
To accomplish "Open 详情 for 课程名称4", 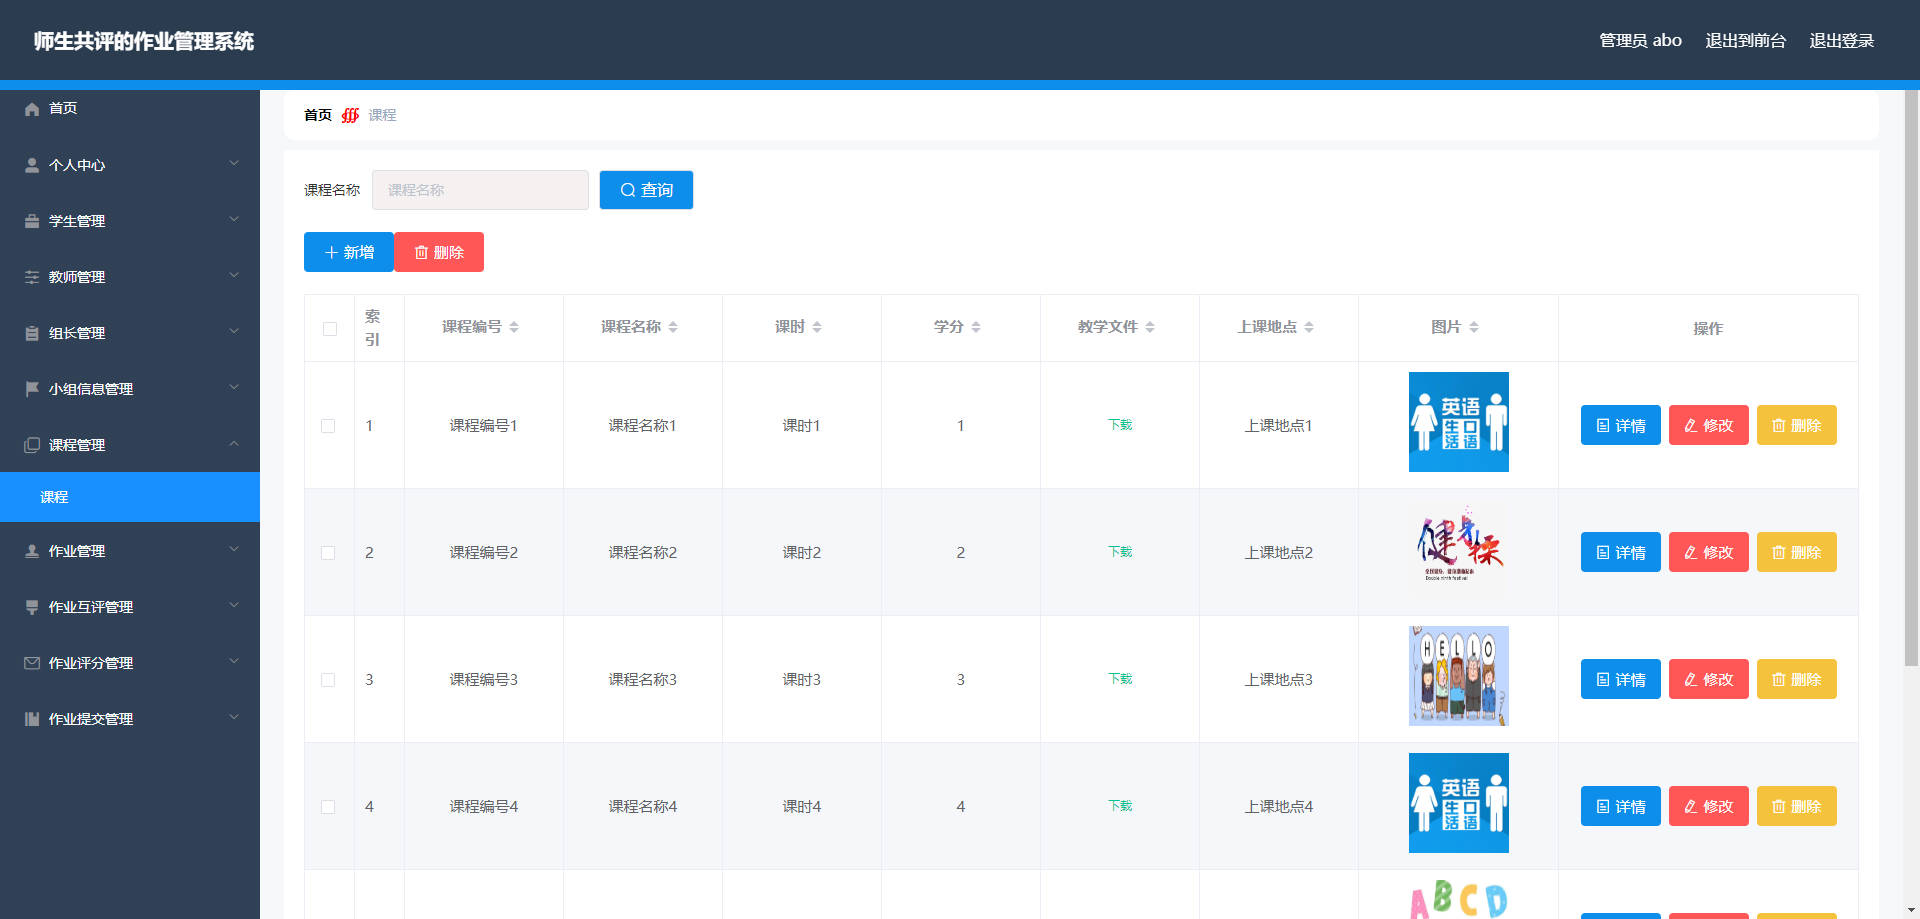I will (x=1620, y=806).
